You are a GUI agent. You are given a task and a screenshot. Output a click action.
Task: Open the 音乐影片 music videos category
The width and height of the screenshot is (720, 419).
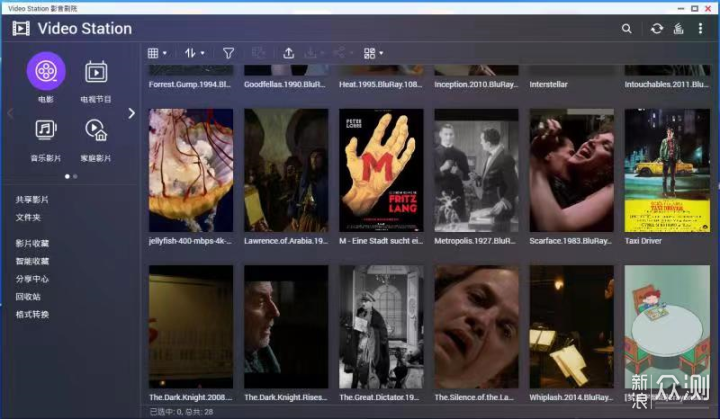pos(46,130)
